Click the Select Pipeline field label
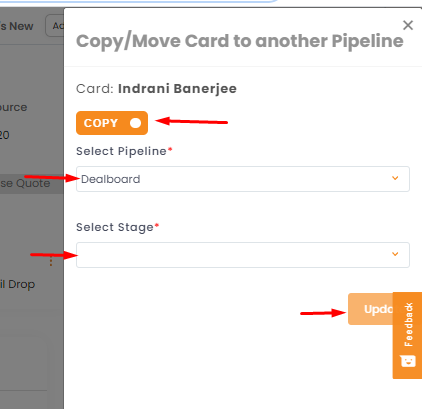 click(x=124, y=151)
